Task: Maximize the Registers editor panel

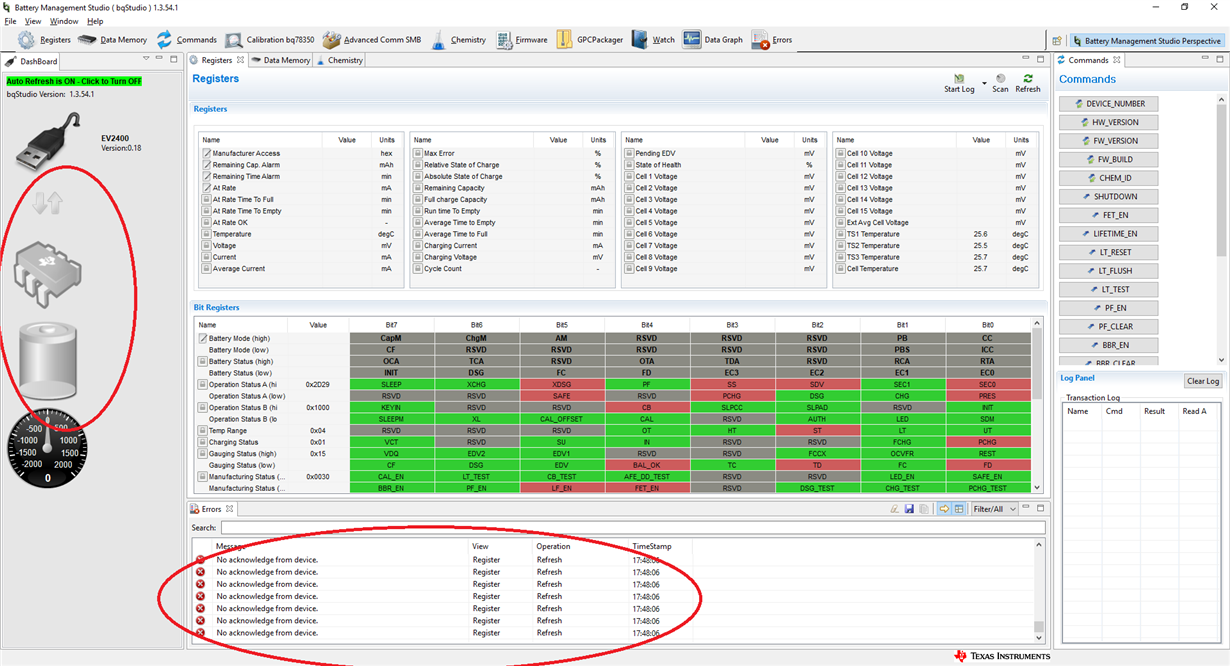Action: [1041, 60]
